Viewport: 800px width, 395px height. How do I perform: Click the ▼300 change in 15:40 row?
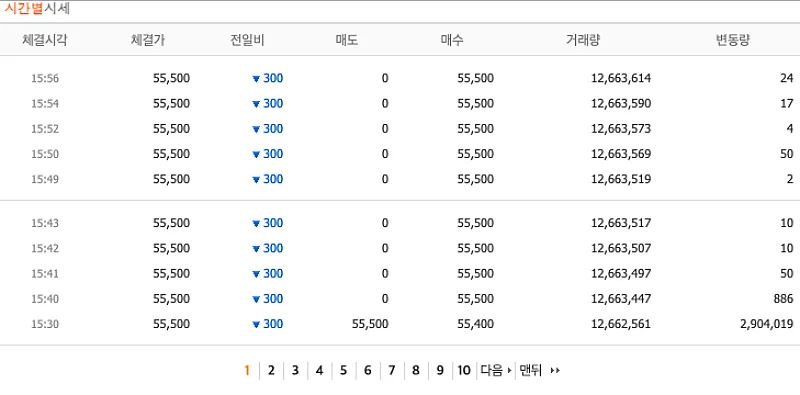[268, 299]
